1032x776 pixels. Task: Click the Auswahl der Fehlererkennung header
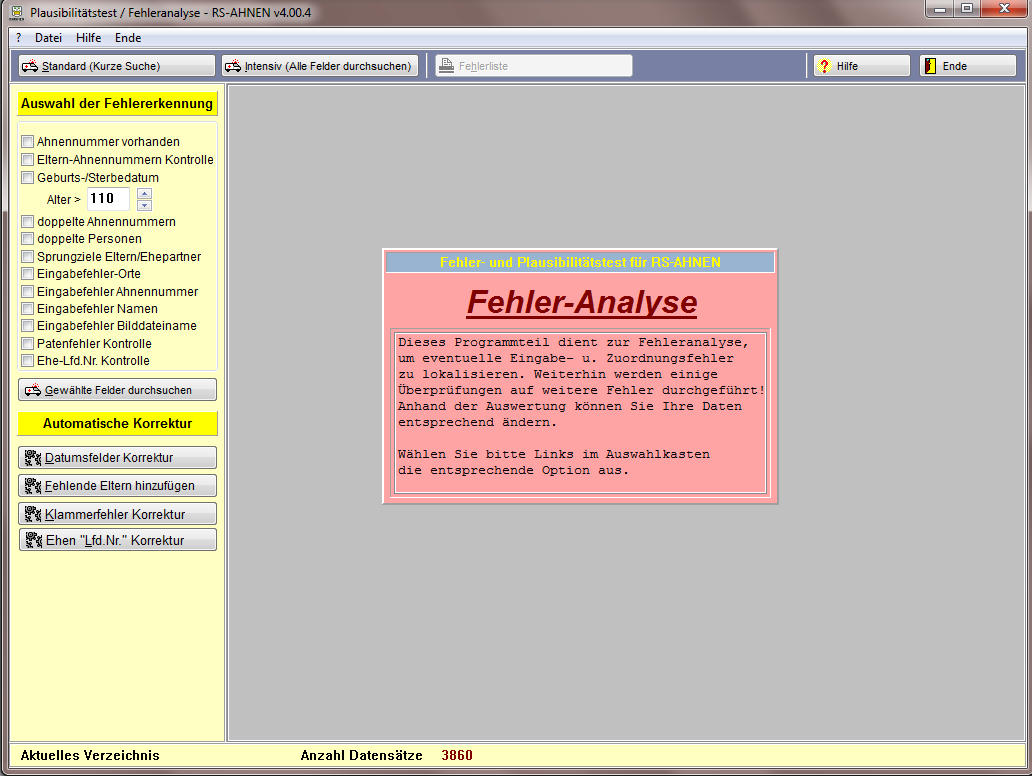pyautogui.click(x=117, y=103)
